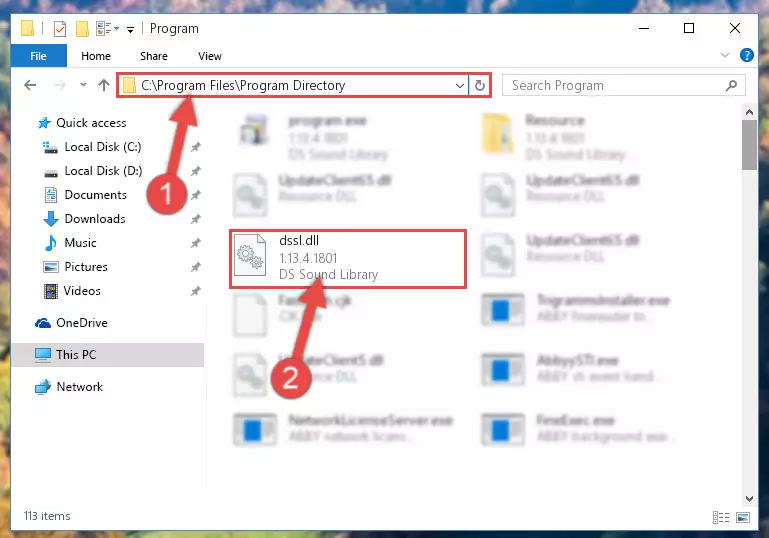
Task: Go forward with the Forward arrow
Action: click(x=60, y=85)
